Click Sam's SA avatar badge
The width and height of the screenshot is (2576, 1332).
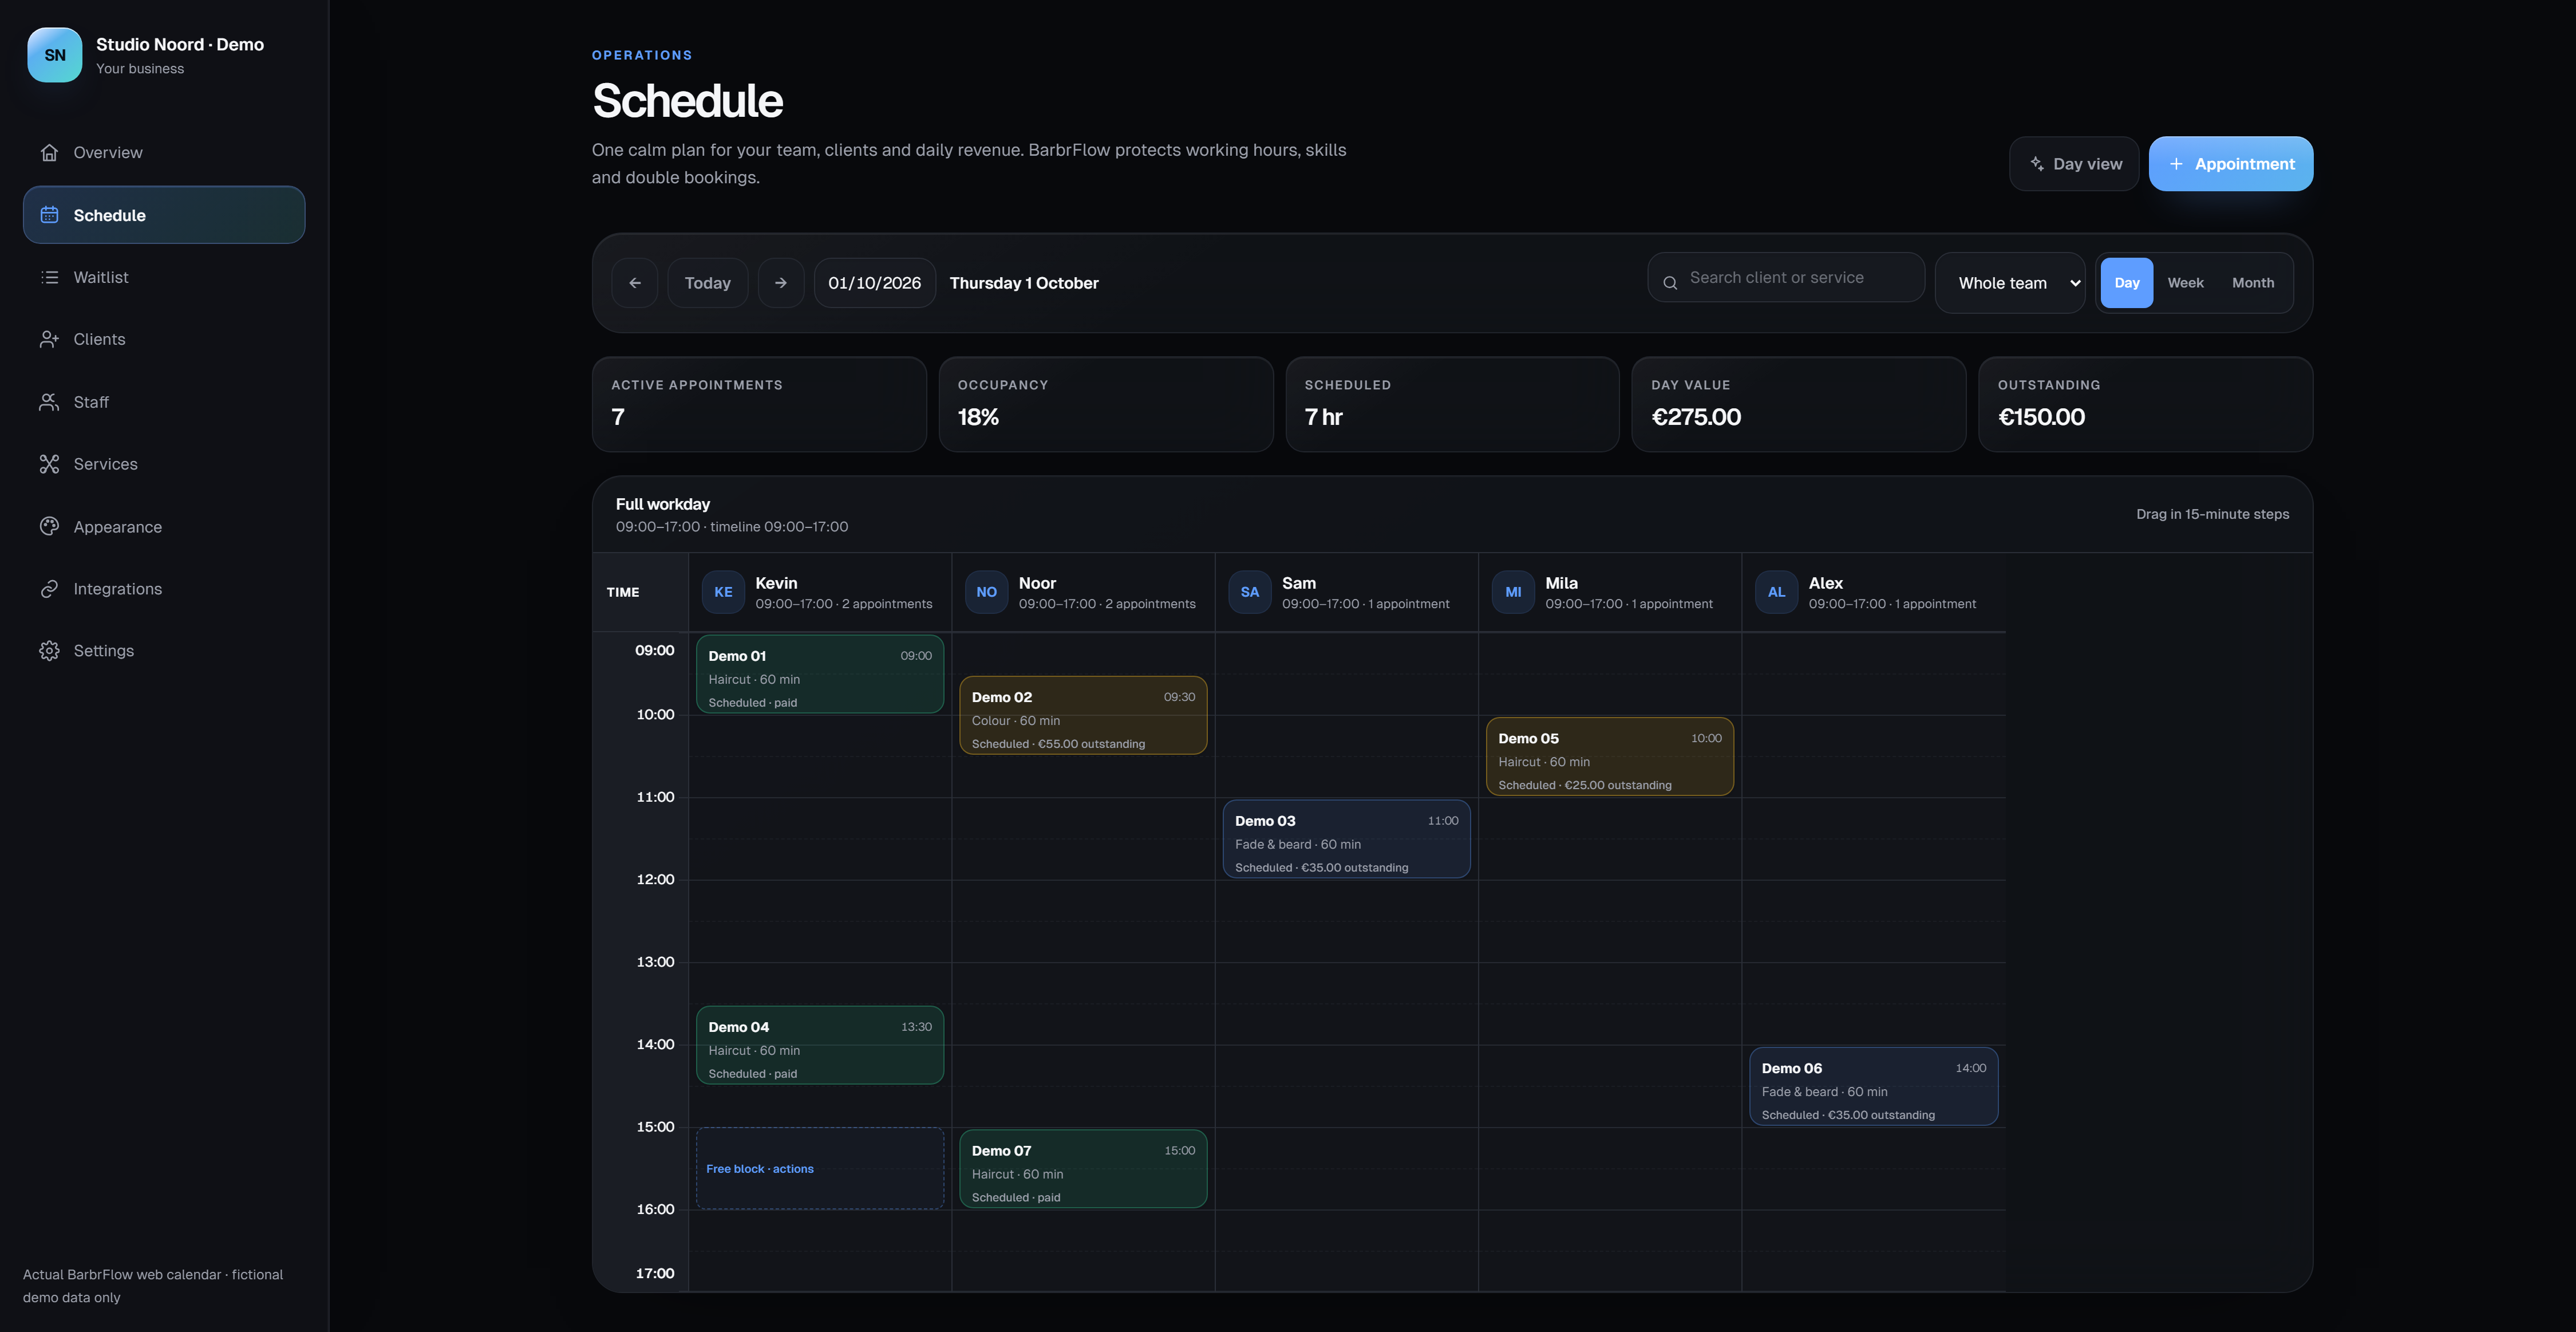point(1250,592)
